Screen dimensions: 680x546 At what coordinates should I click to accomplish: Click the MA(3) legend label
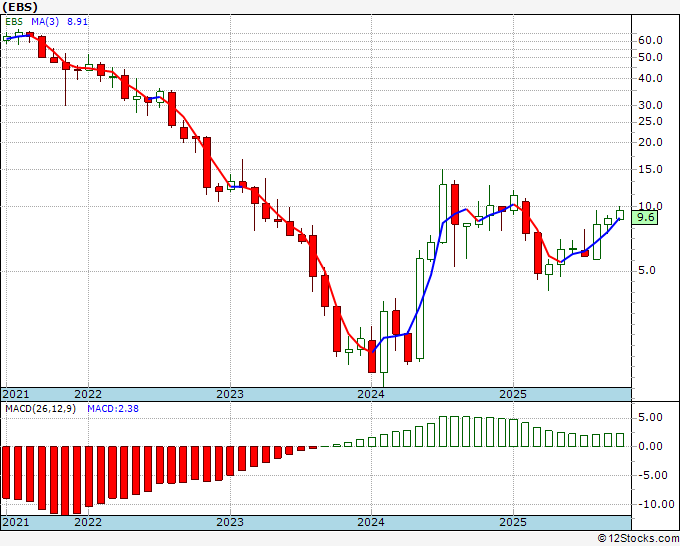click(45, 21)
